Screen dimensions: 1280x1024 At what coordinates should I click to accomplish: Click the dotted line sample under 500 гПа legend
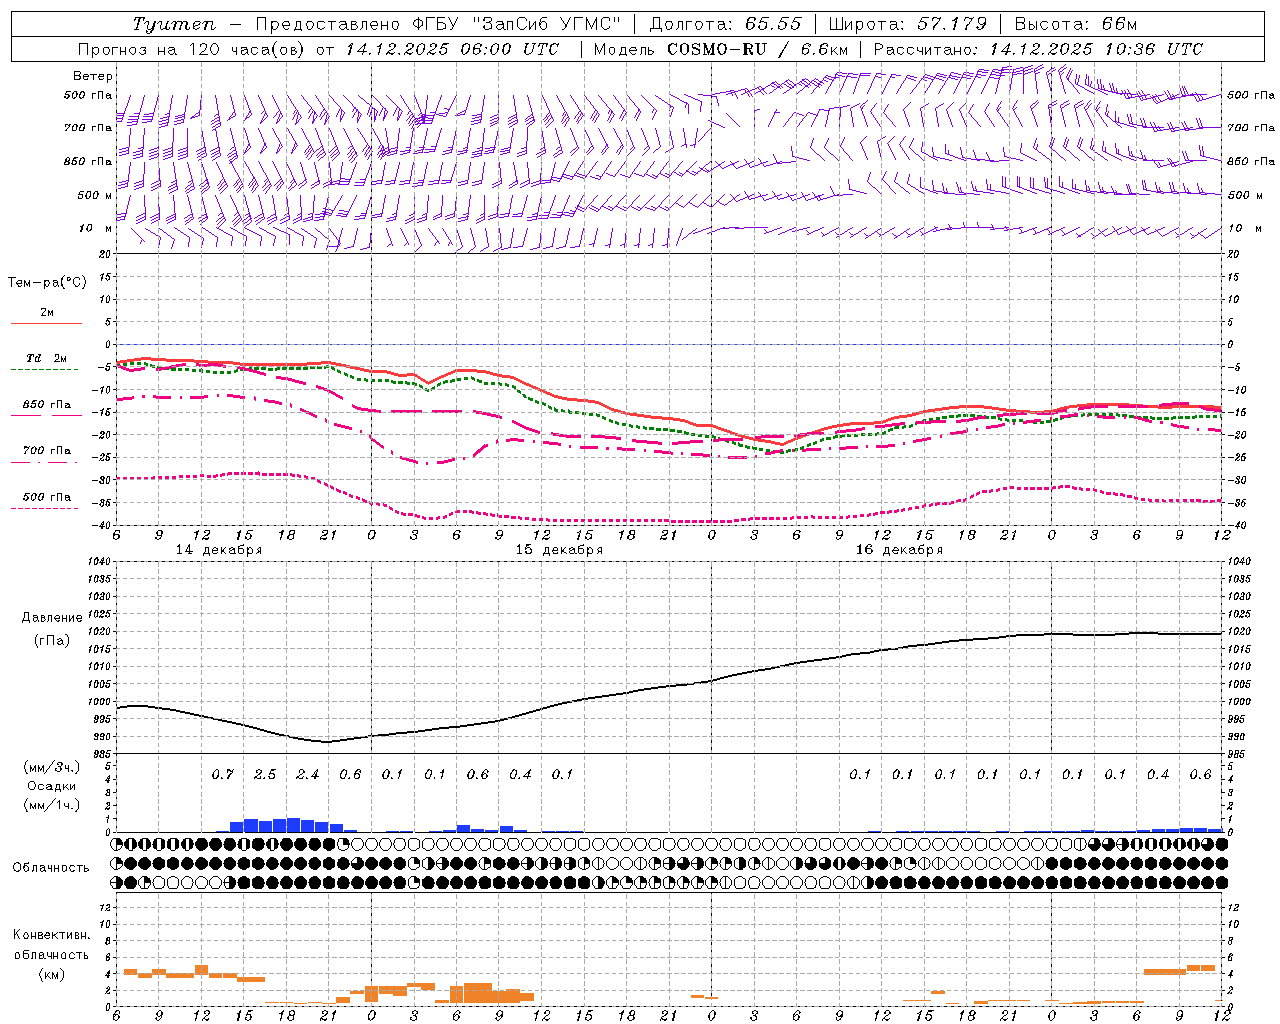click(44, 509)
